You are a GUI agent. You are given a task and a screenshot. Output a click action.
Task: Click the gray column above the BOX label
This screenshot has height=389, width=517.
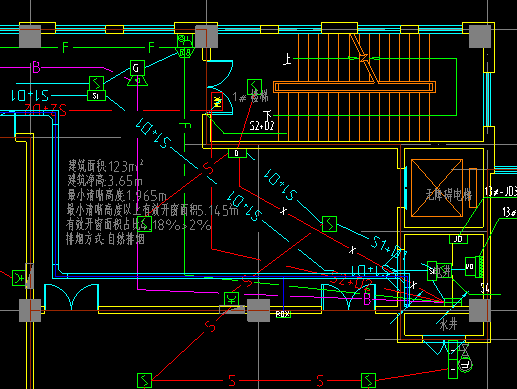tap(258, 310)
